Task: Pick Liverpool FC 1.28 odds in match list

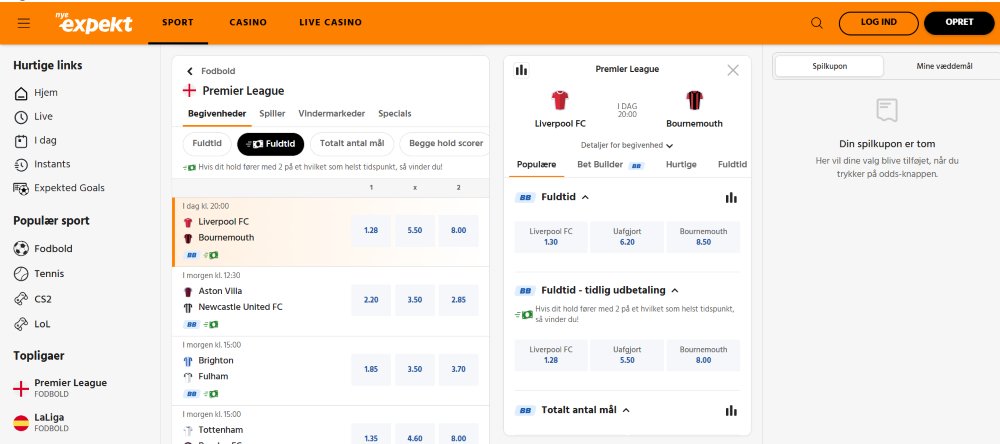Action: pyautogui.click(x=371, y=231)
